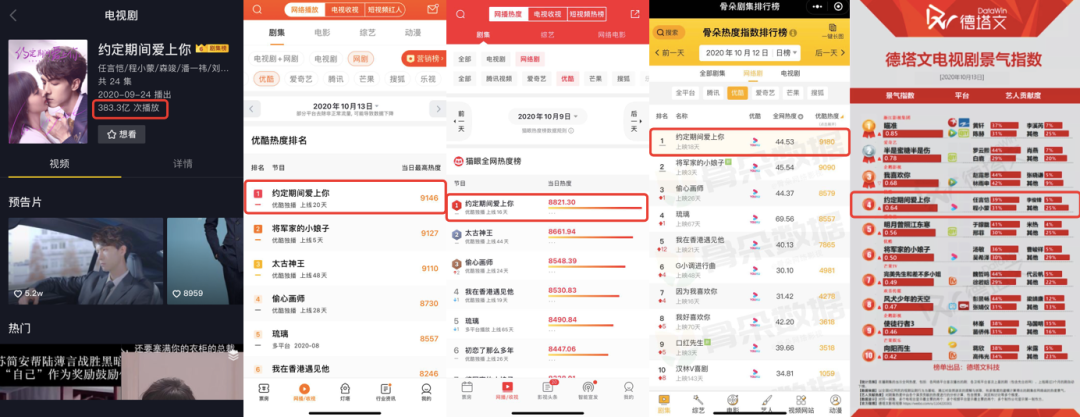Tap info icon beside 全网热度 header
The width and height of the screenshot is (1080, 417).
click(x=800, y=116)
